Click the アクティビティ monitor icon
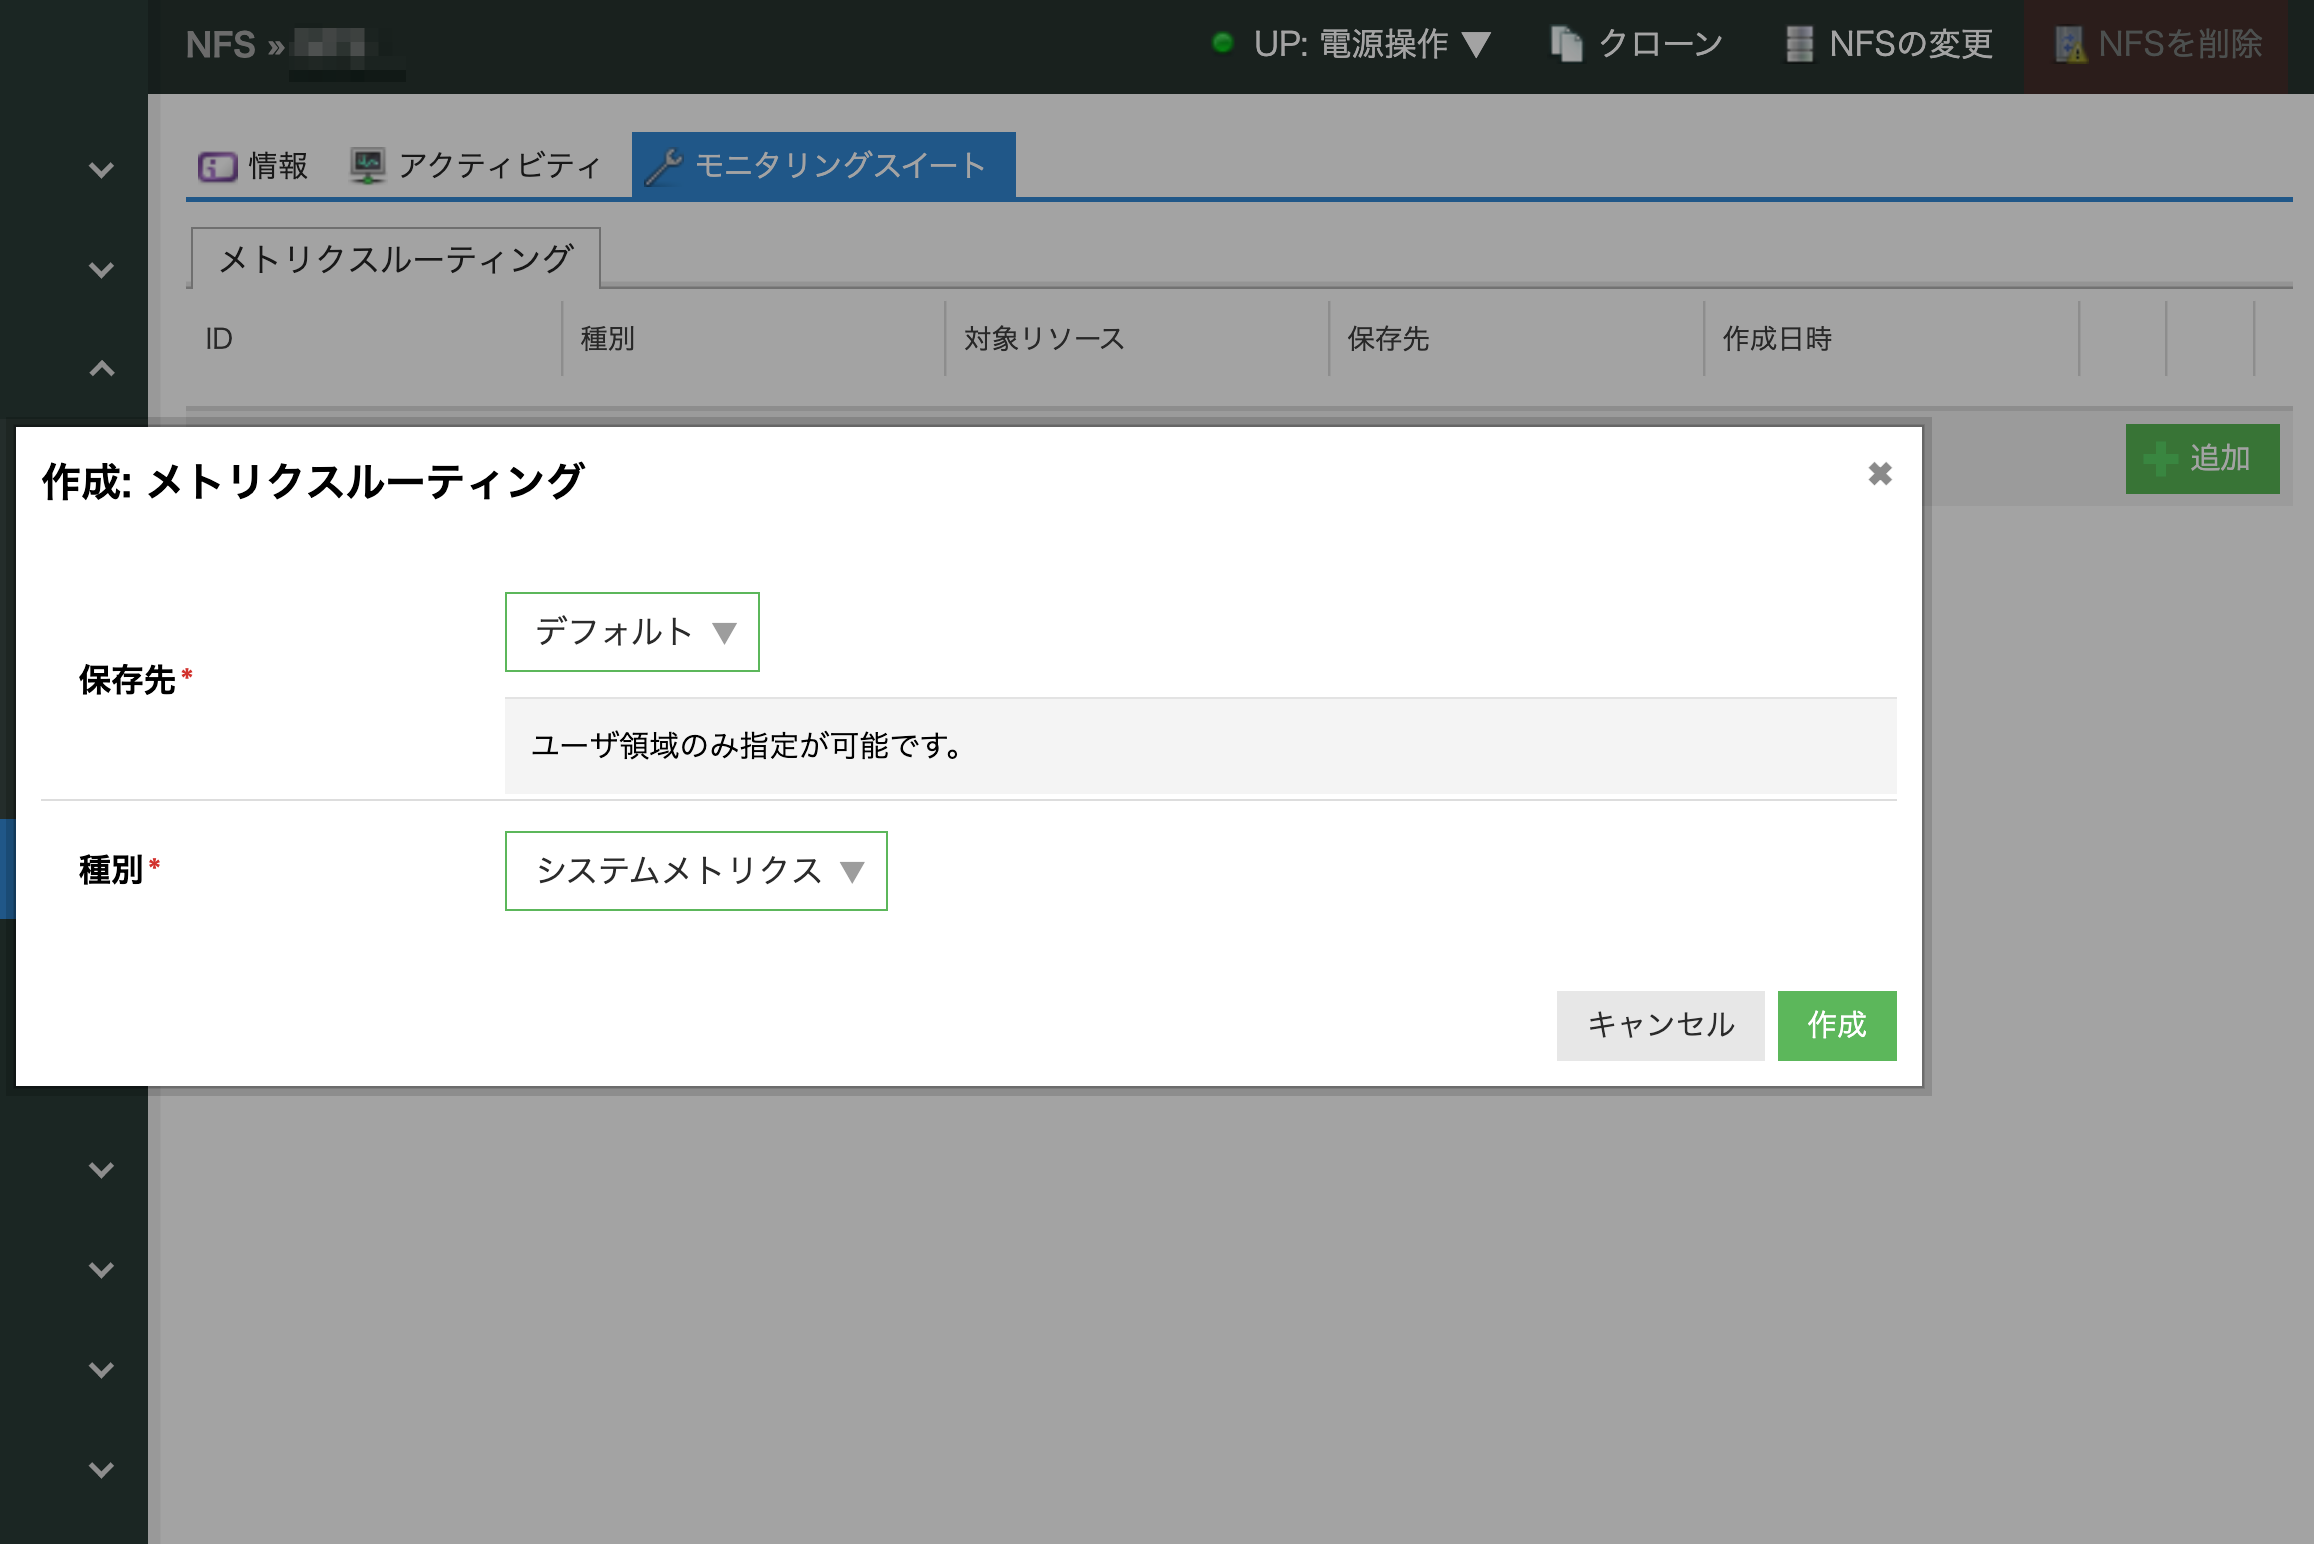The width and height of the screenshot is (2314, 1544). [367, 165]
